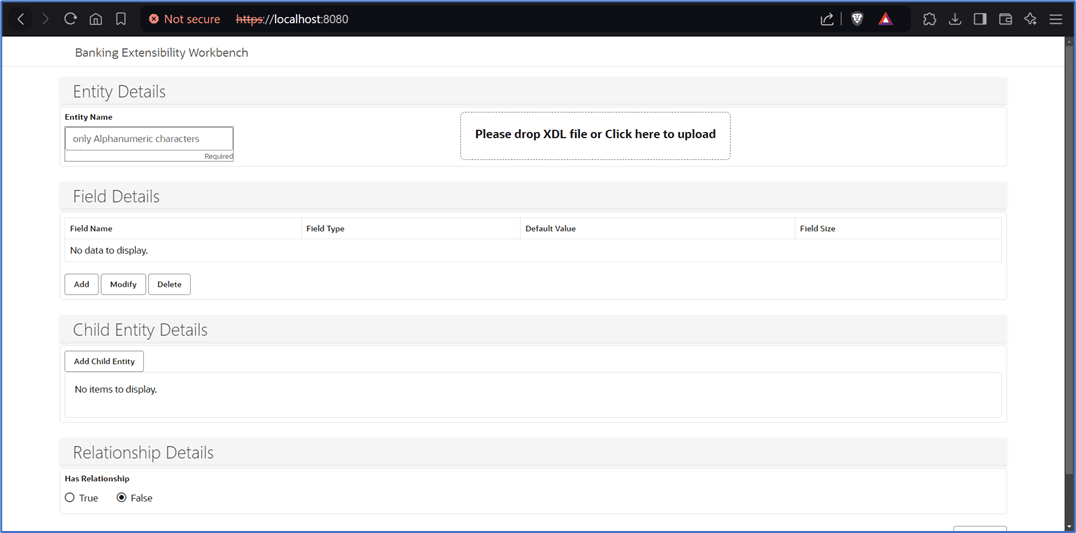1076x533 pixels.
Task: Click the browser back arrow icon
Action: pos(21,19)
